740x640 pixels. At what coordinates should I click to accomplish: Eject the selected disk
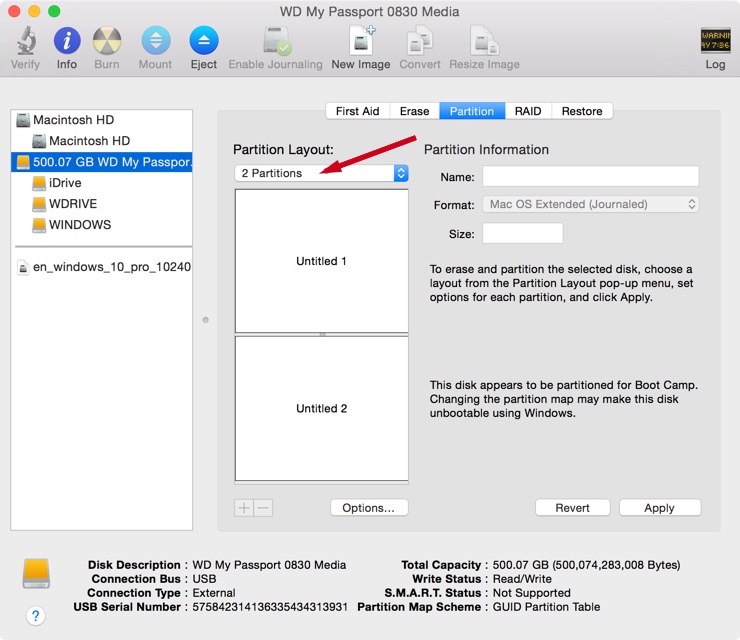(x=203, y=41)
